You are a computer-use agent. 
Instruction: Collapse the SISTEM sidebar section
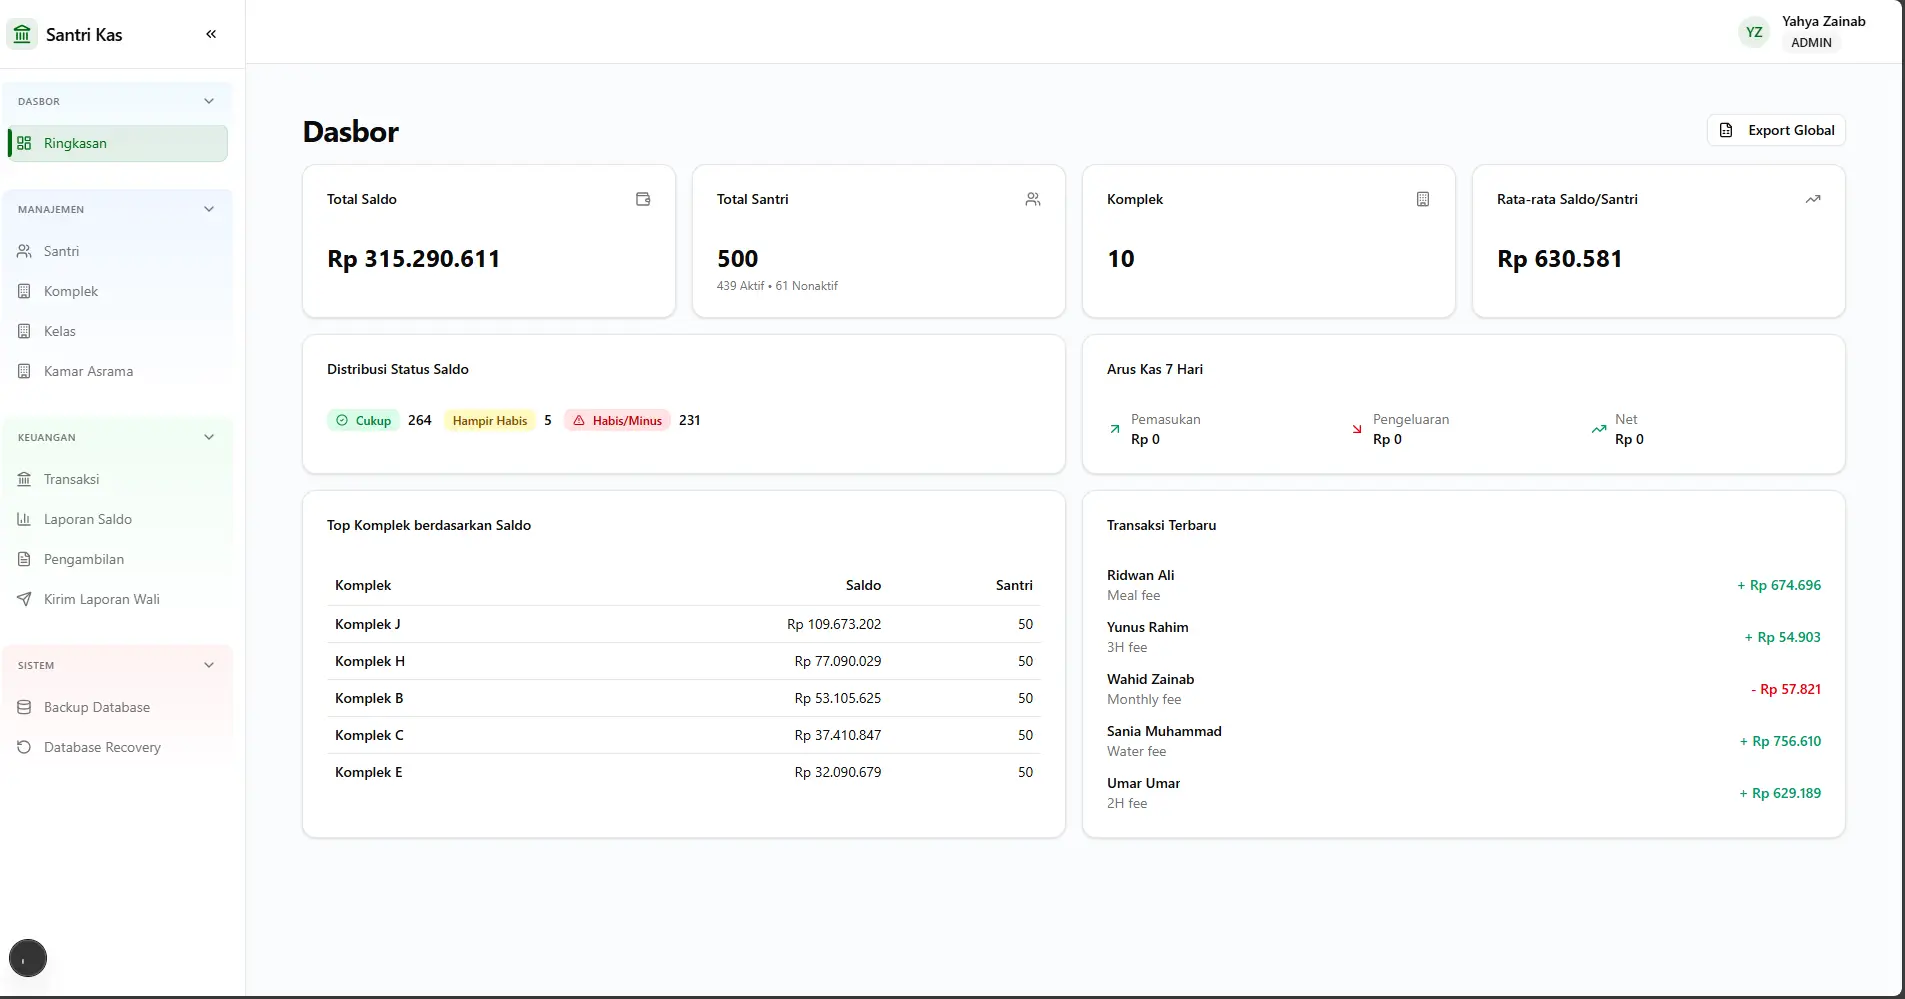coord(118,665)
